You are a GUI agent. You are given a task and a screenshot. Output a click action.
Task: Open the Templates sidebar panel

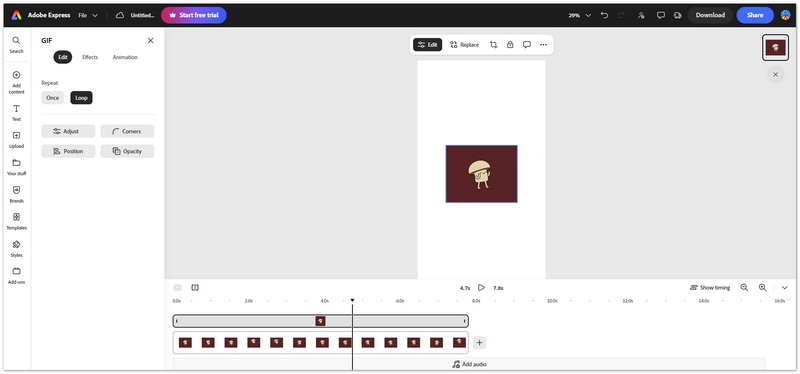pos(16,221)
